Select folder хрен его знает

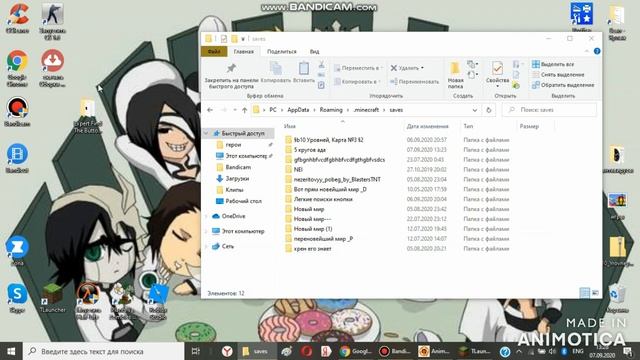[312, 249]
